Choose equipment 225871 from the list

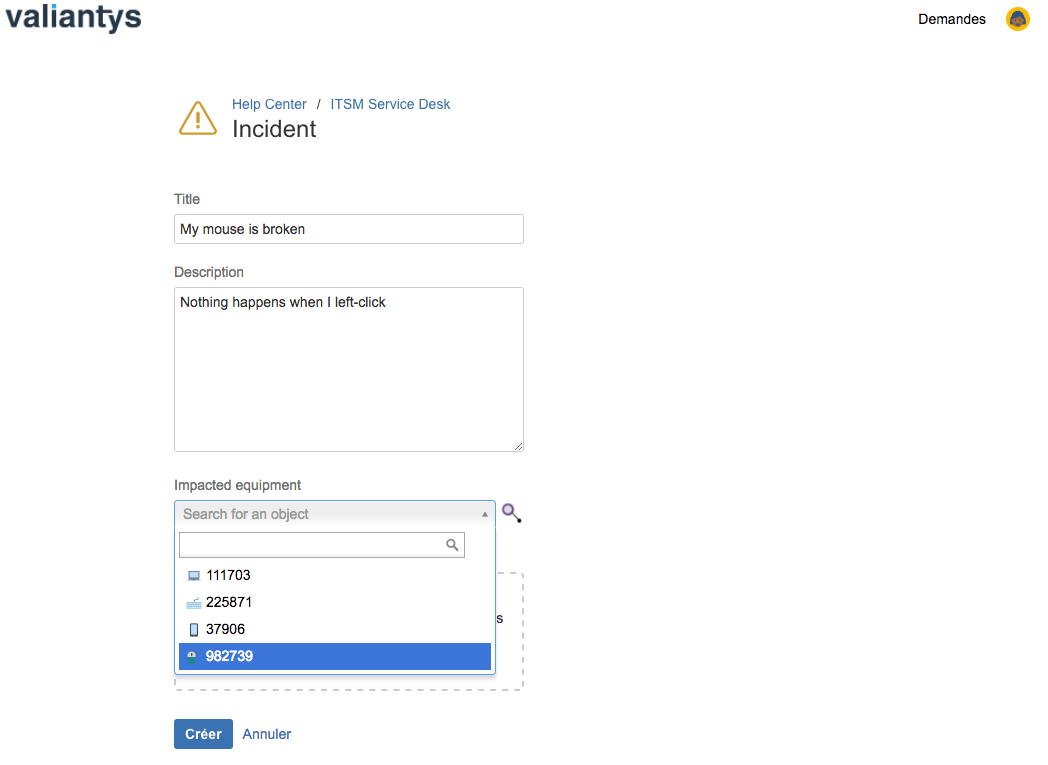tap(335, 602)
